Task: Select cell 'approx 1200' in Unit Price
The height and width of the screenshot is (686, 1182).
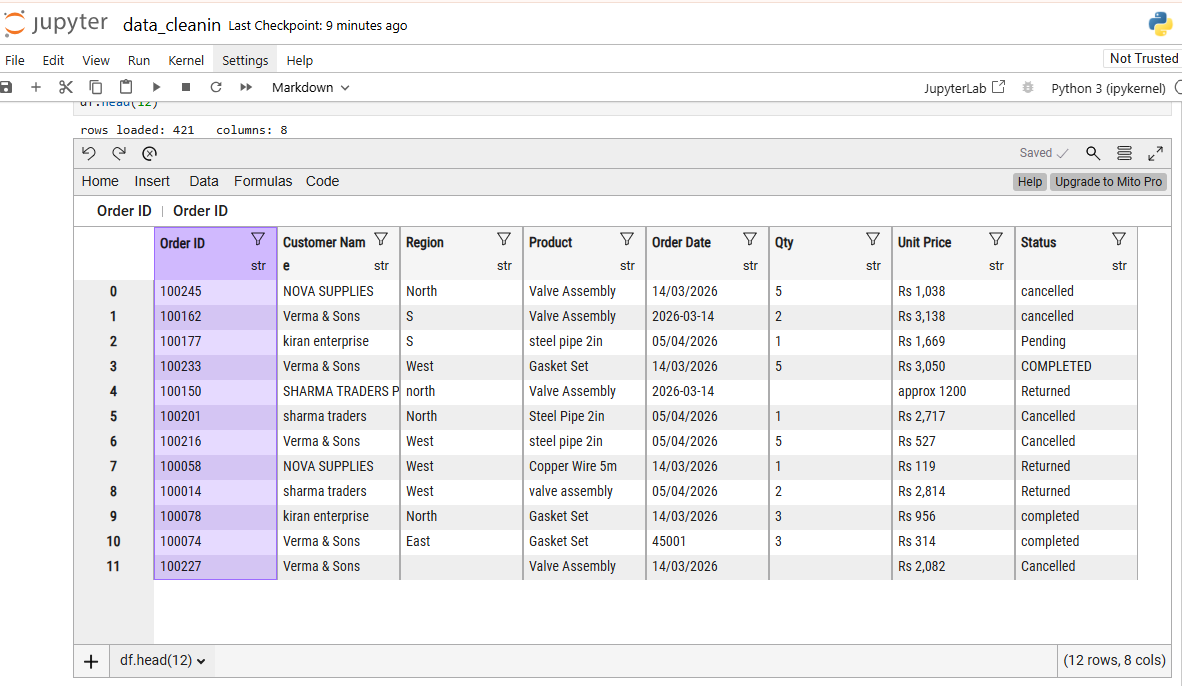Action: (x=953, y=391)
